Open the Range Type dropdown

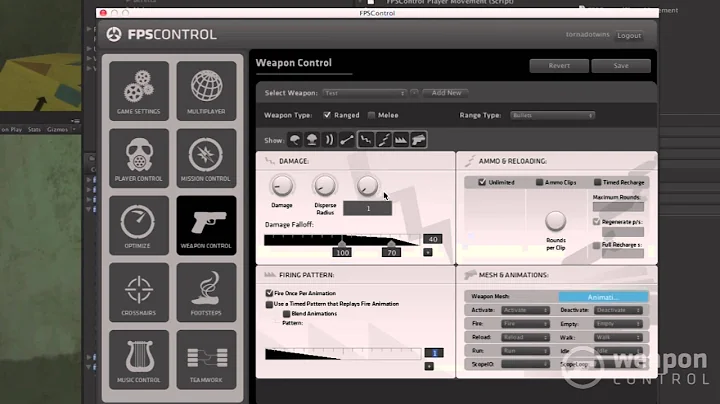(x=552, y=115)
